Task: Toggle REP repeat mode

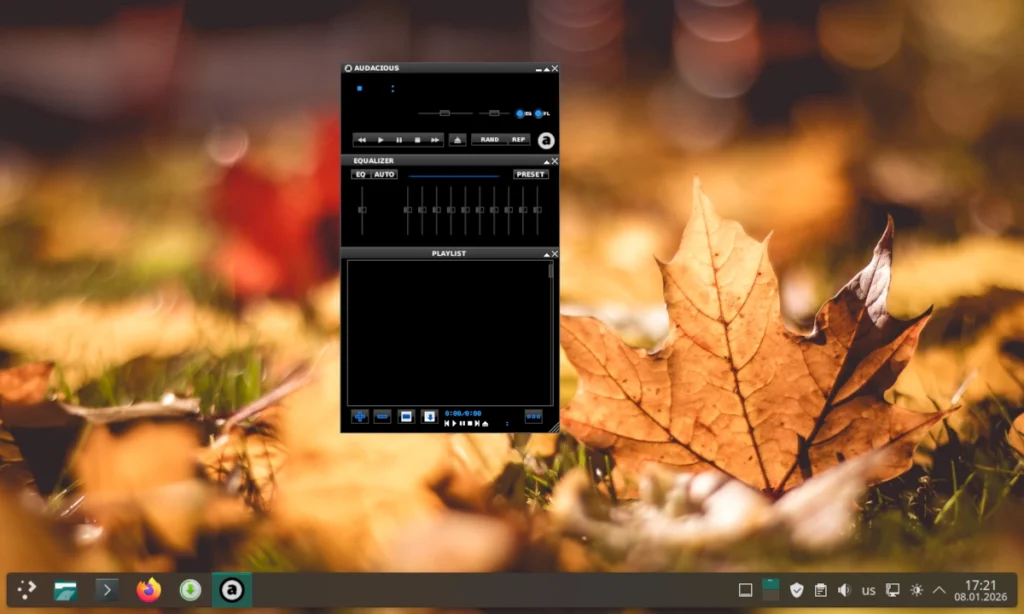Action: (x=519, y=140)
